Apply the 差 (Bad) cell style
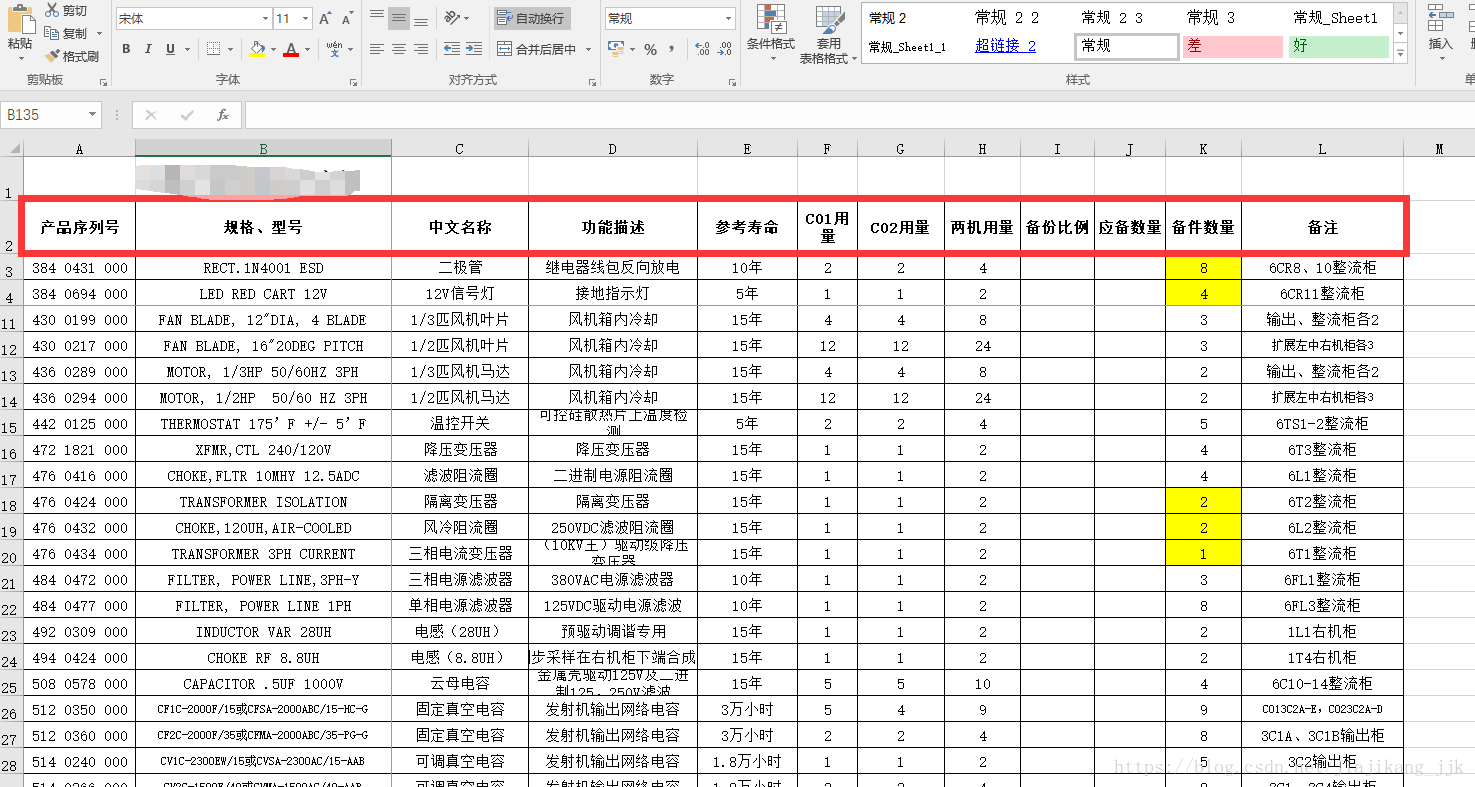1475x787 pixels. click(1232, 46)
